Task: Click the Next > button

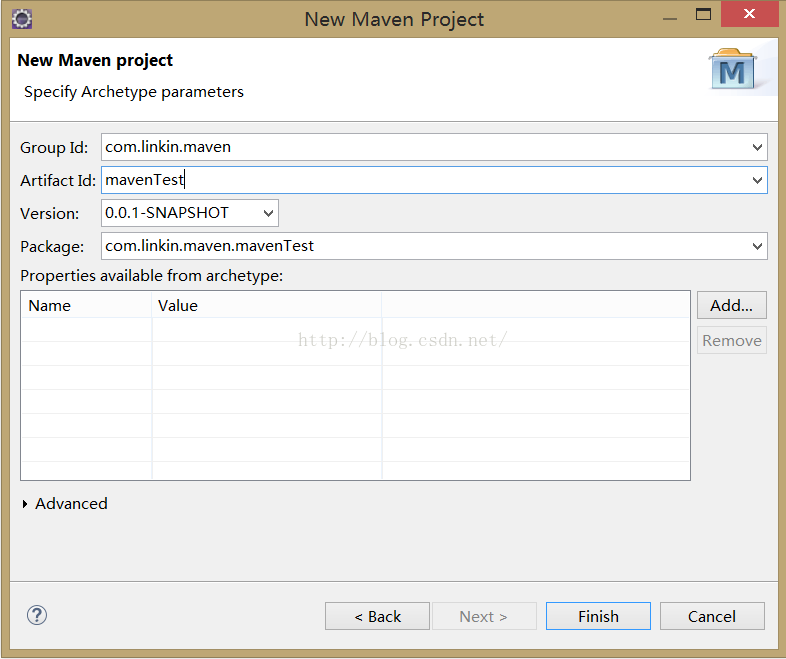Action: click(484, 616)
